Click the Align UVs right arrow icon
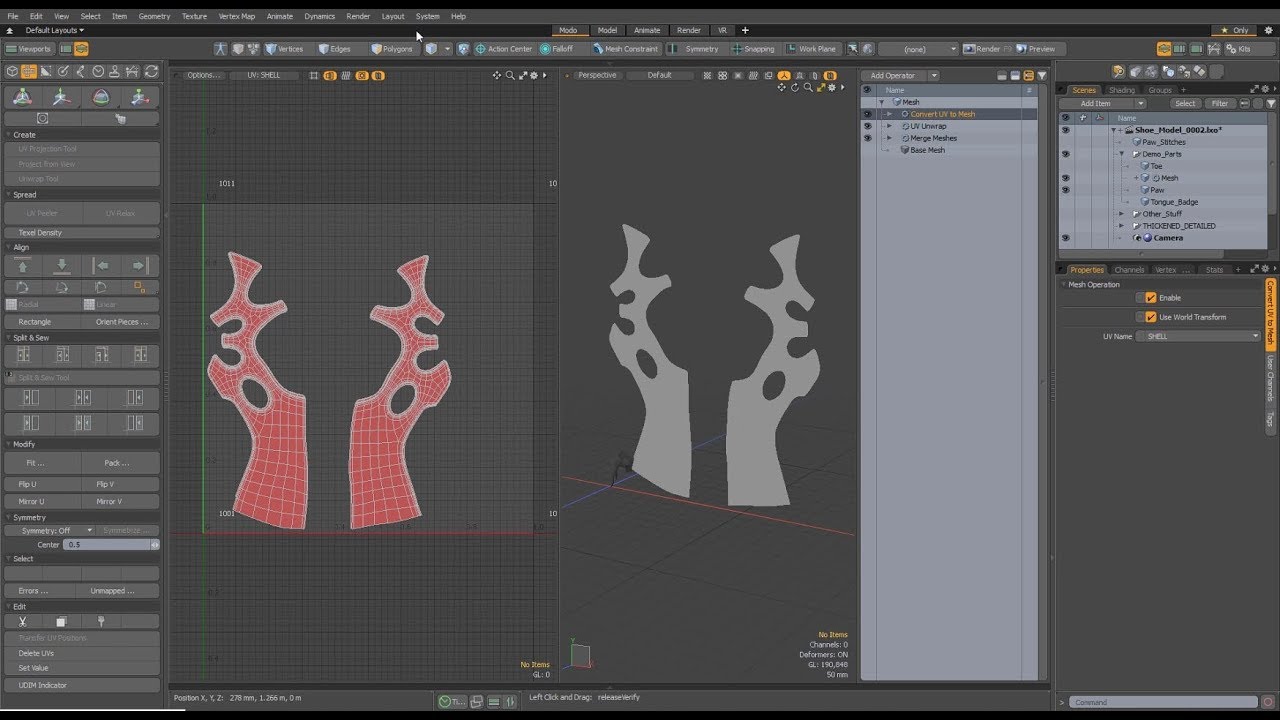1280x720 pixels. (140, 266)
